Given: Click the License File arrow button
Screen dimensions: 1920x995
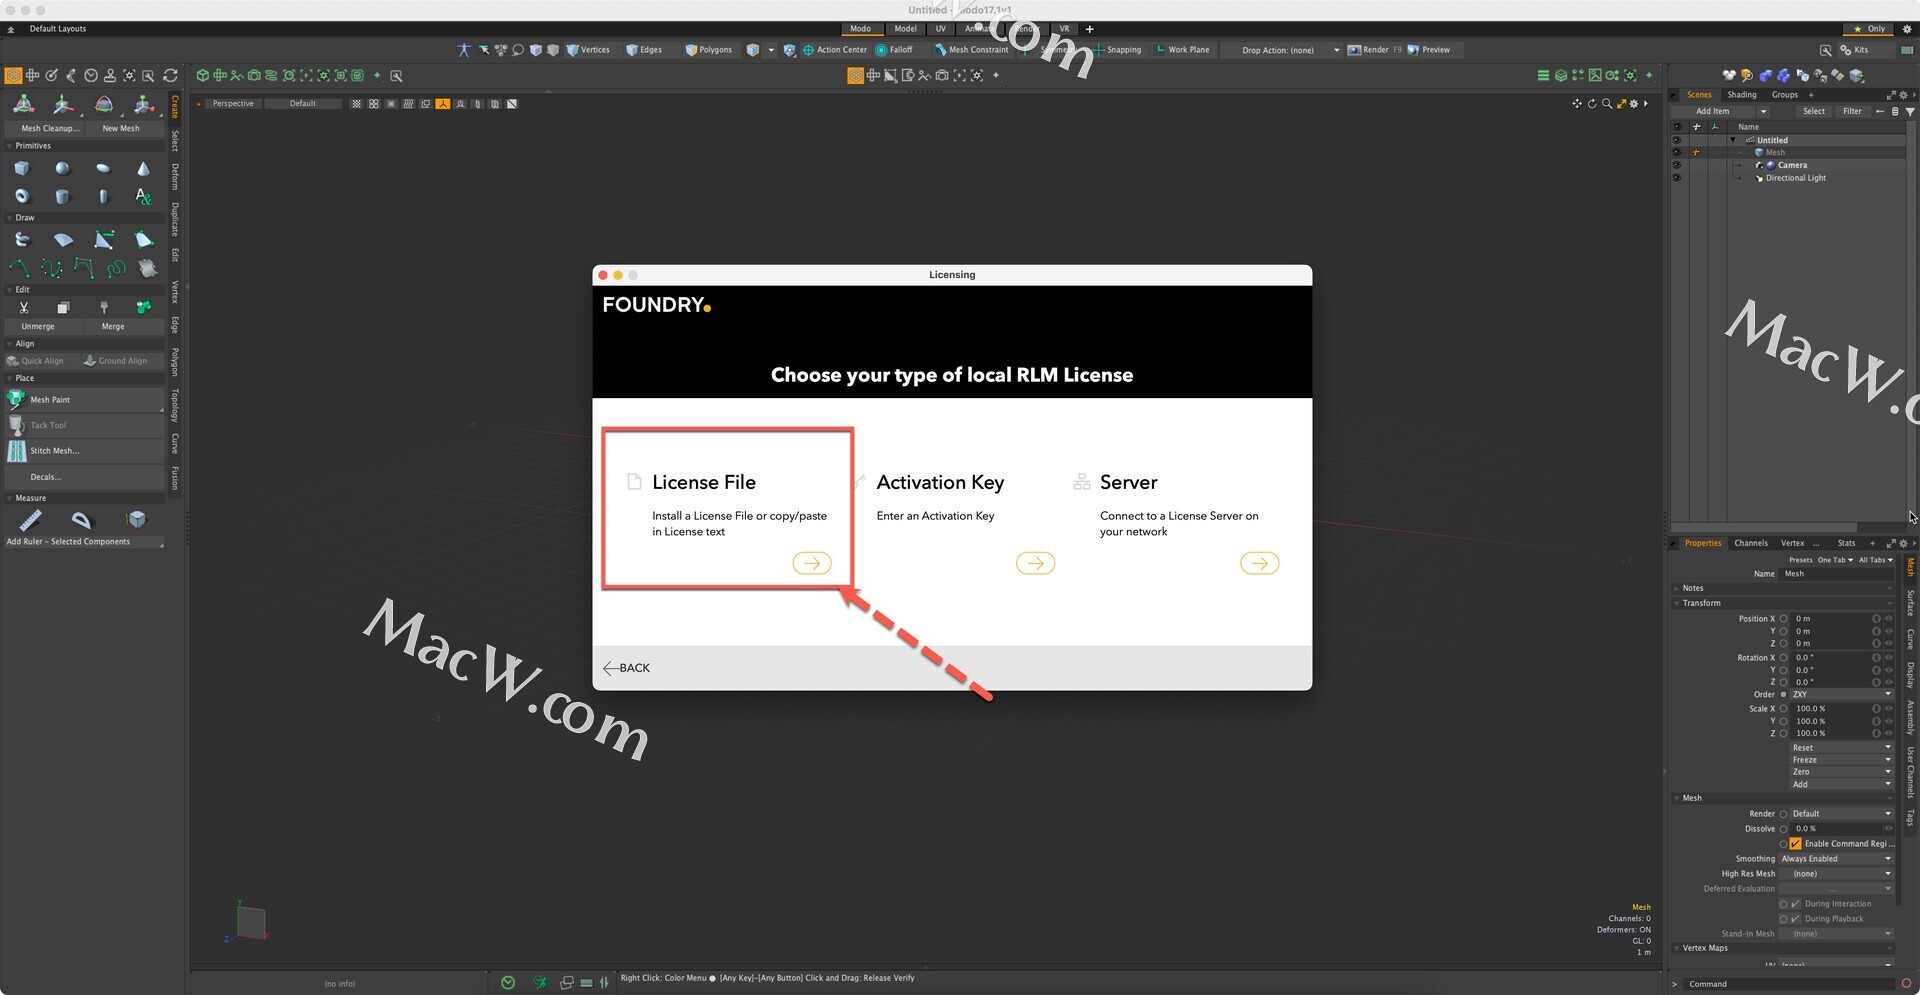Looking at the screenshot, I should [812, 564].
